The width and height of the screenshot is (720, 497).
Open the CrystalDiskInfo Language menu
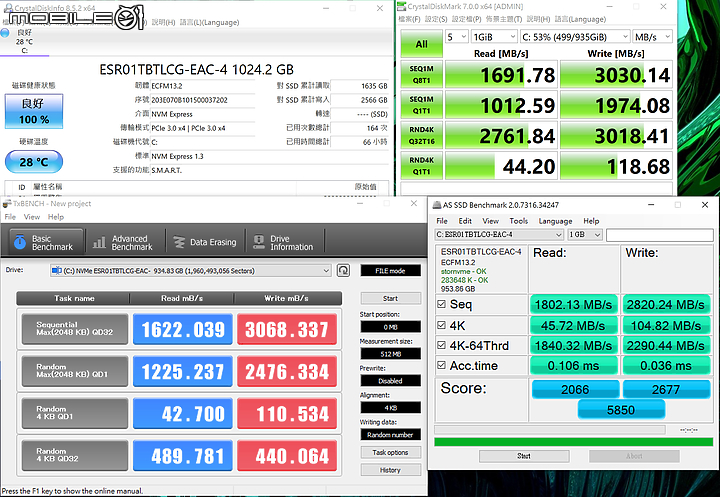209,22
